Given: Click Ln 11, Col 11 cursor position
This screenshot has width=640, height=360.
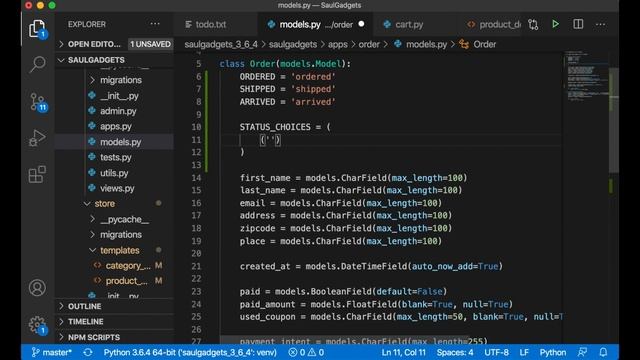Looking at the screenshot, I should coord(403,352).
